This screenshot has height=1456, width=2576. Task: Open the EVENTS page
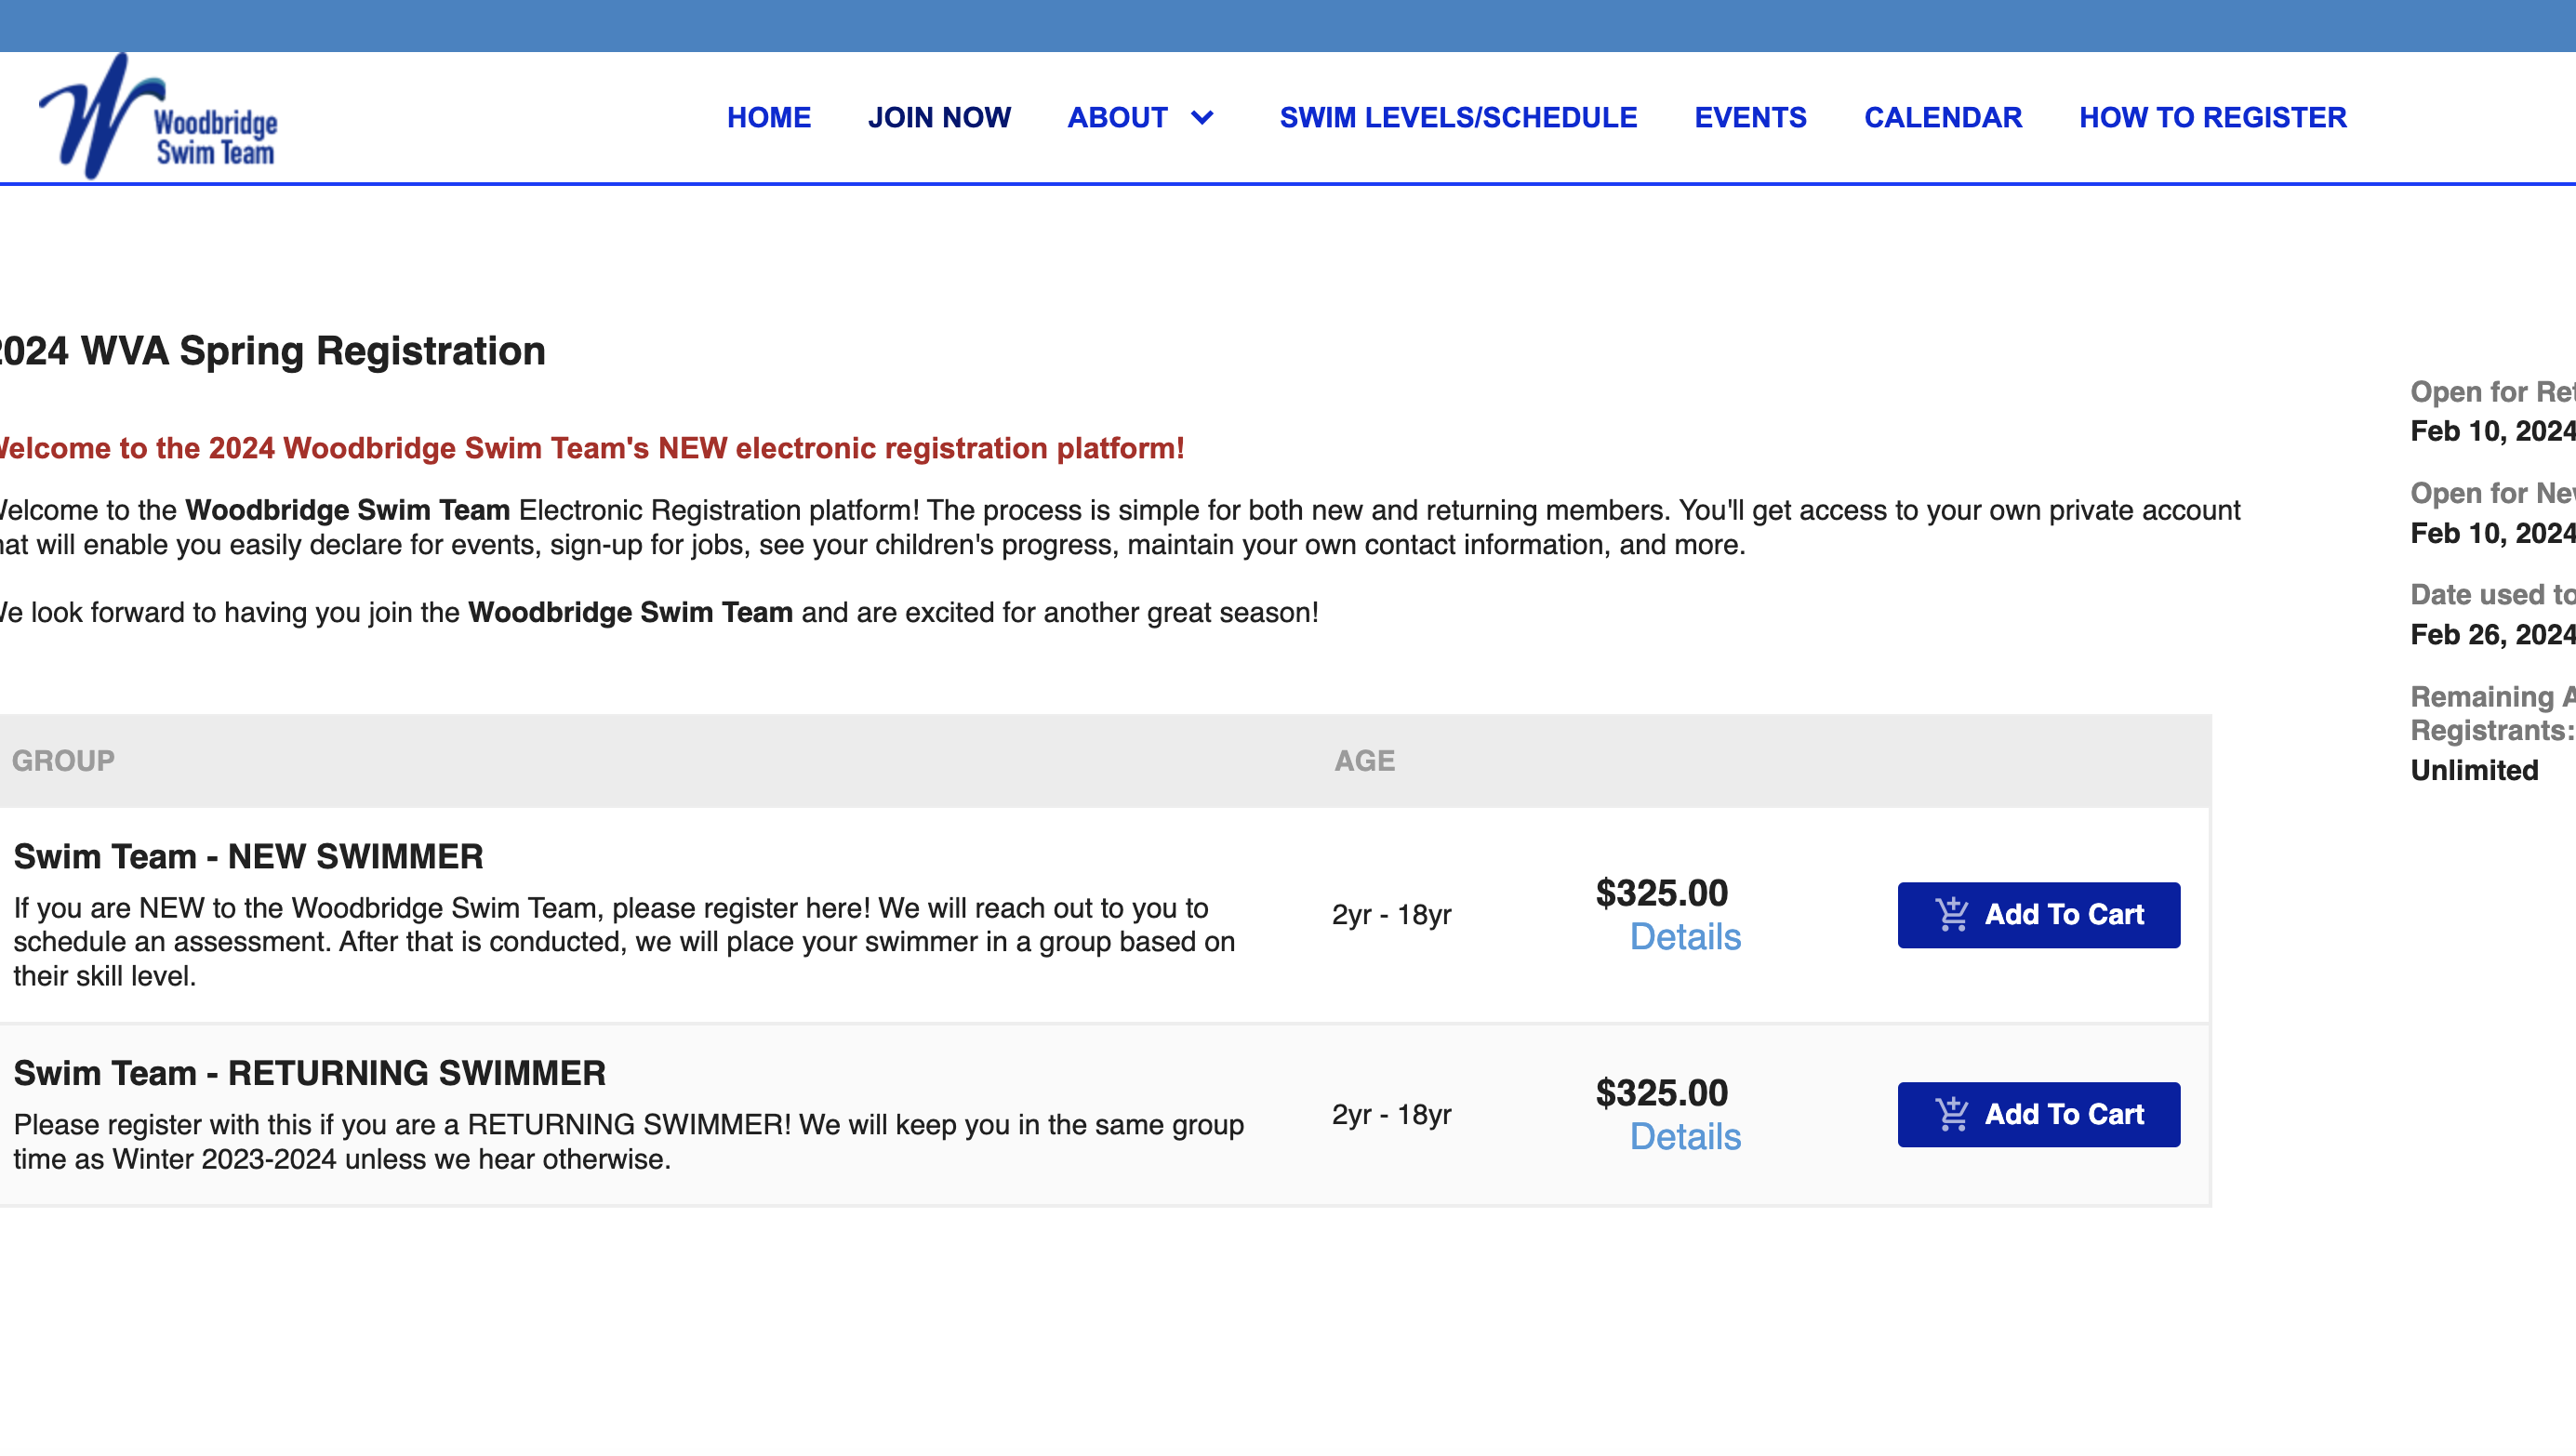click(x=1750, y=118)
